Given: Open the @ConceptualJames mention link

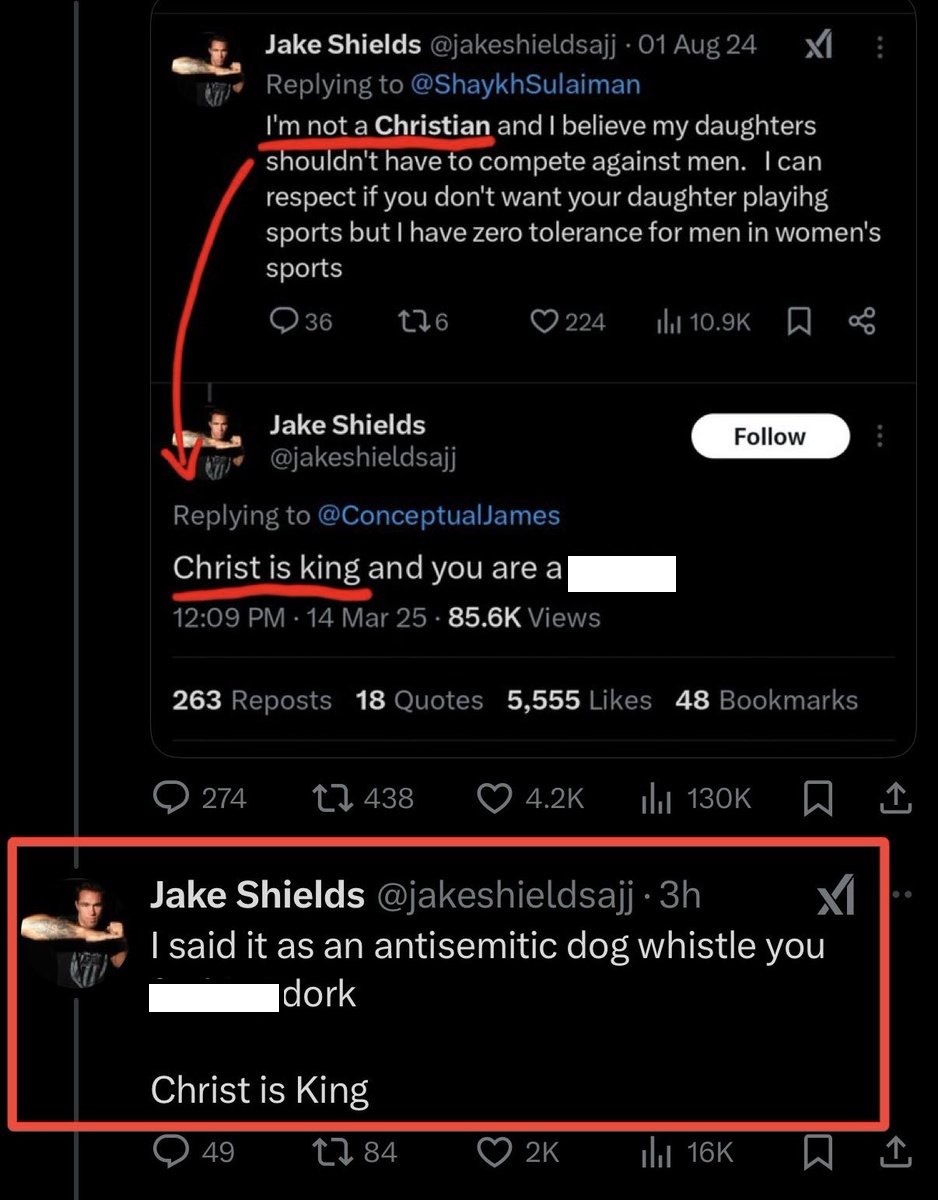Looking at the screenshot, I should tap(438, 515).
